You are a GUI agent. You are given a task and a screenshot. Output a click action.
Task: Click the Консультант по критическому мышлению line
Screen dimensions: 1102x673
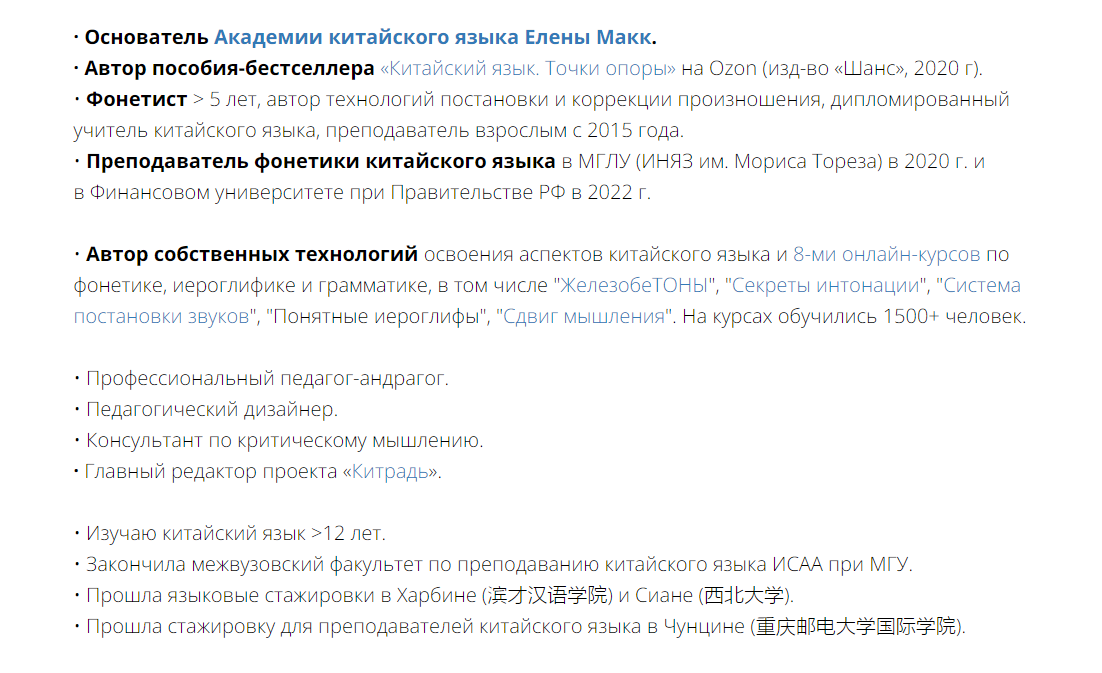pos(284,441)
